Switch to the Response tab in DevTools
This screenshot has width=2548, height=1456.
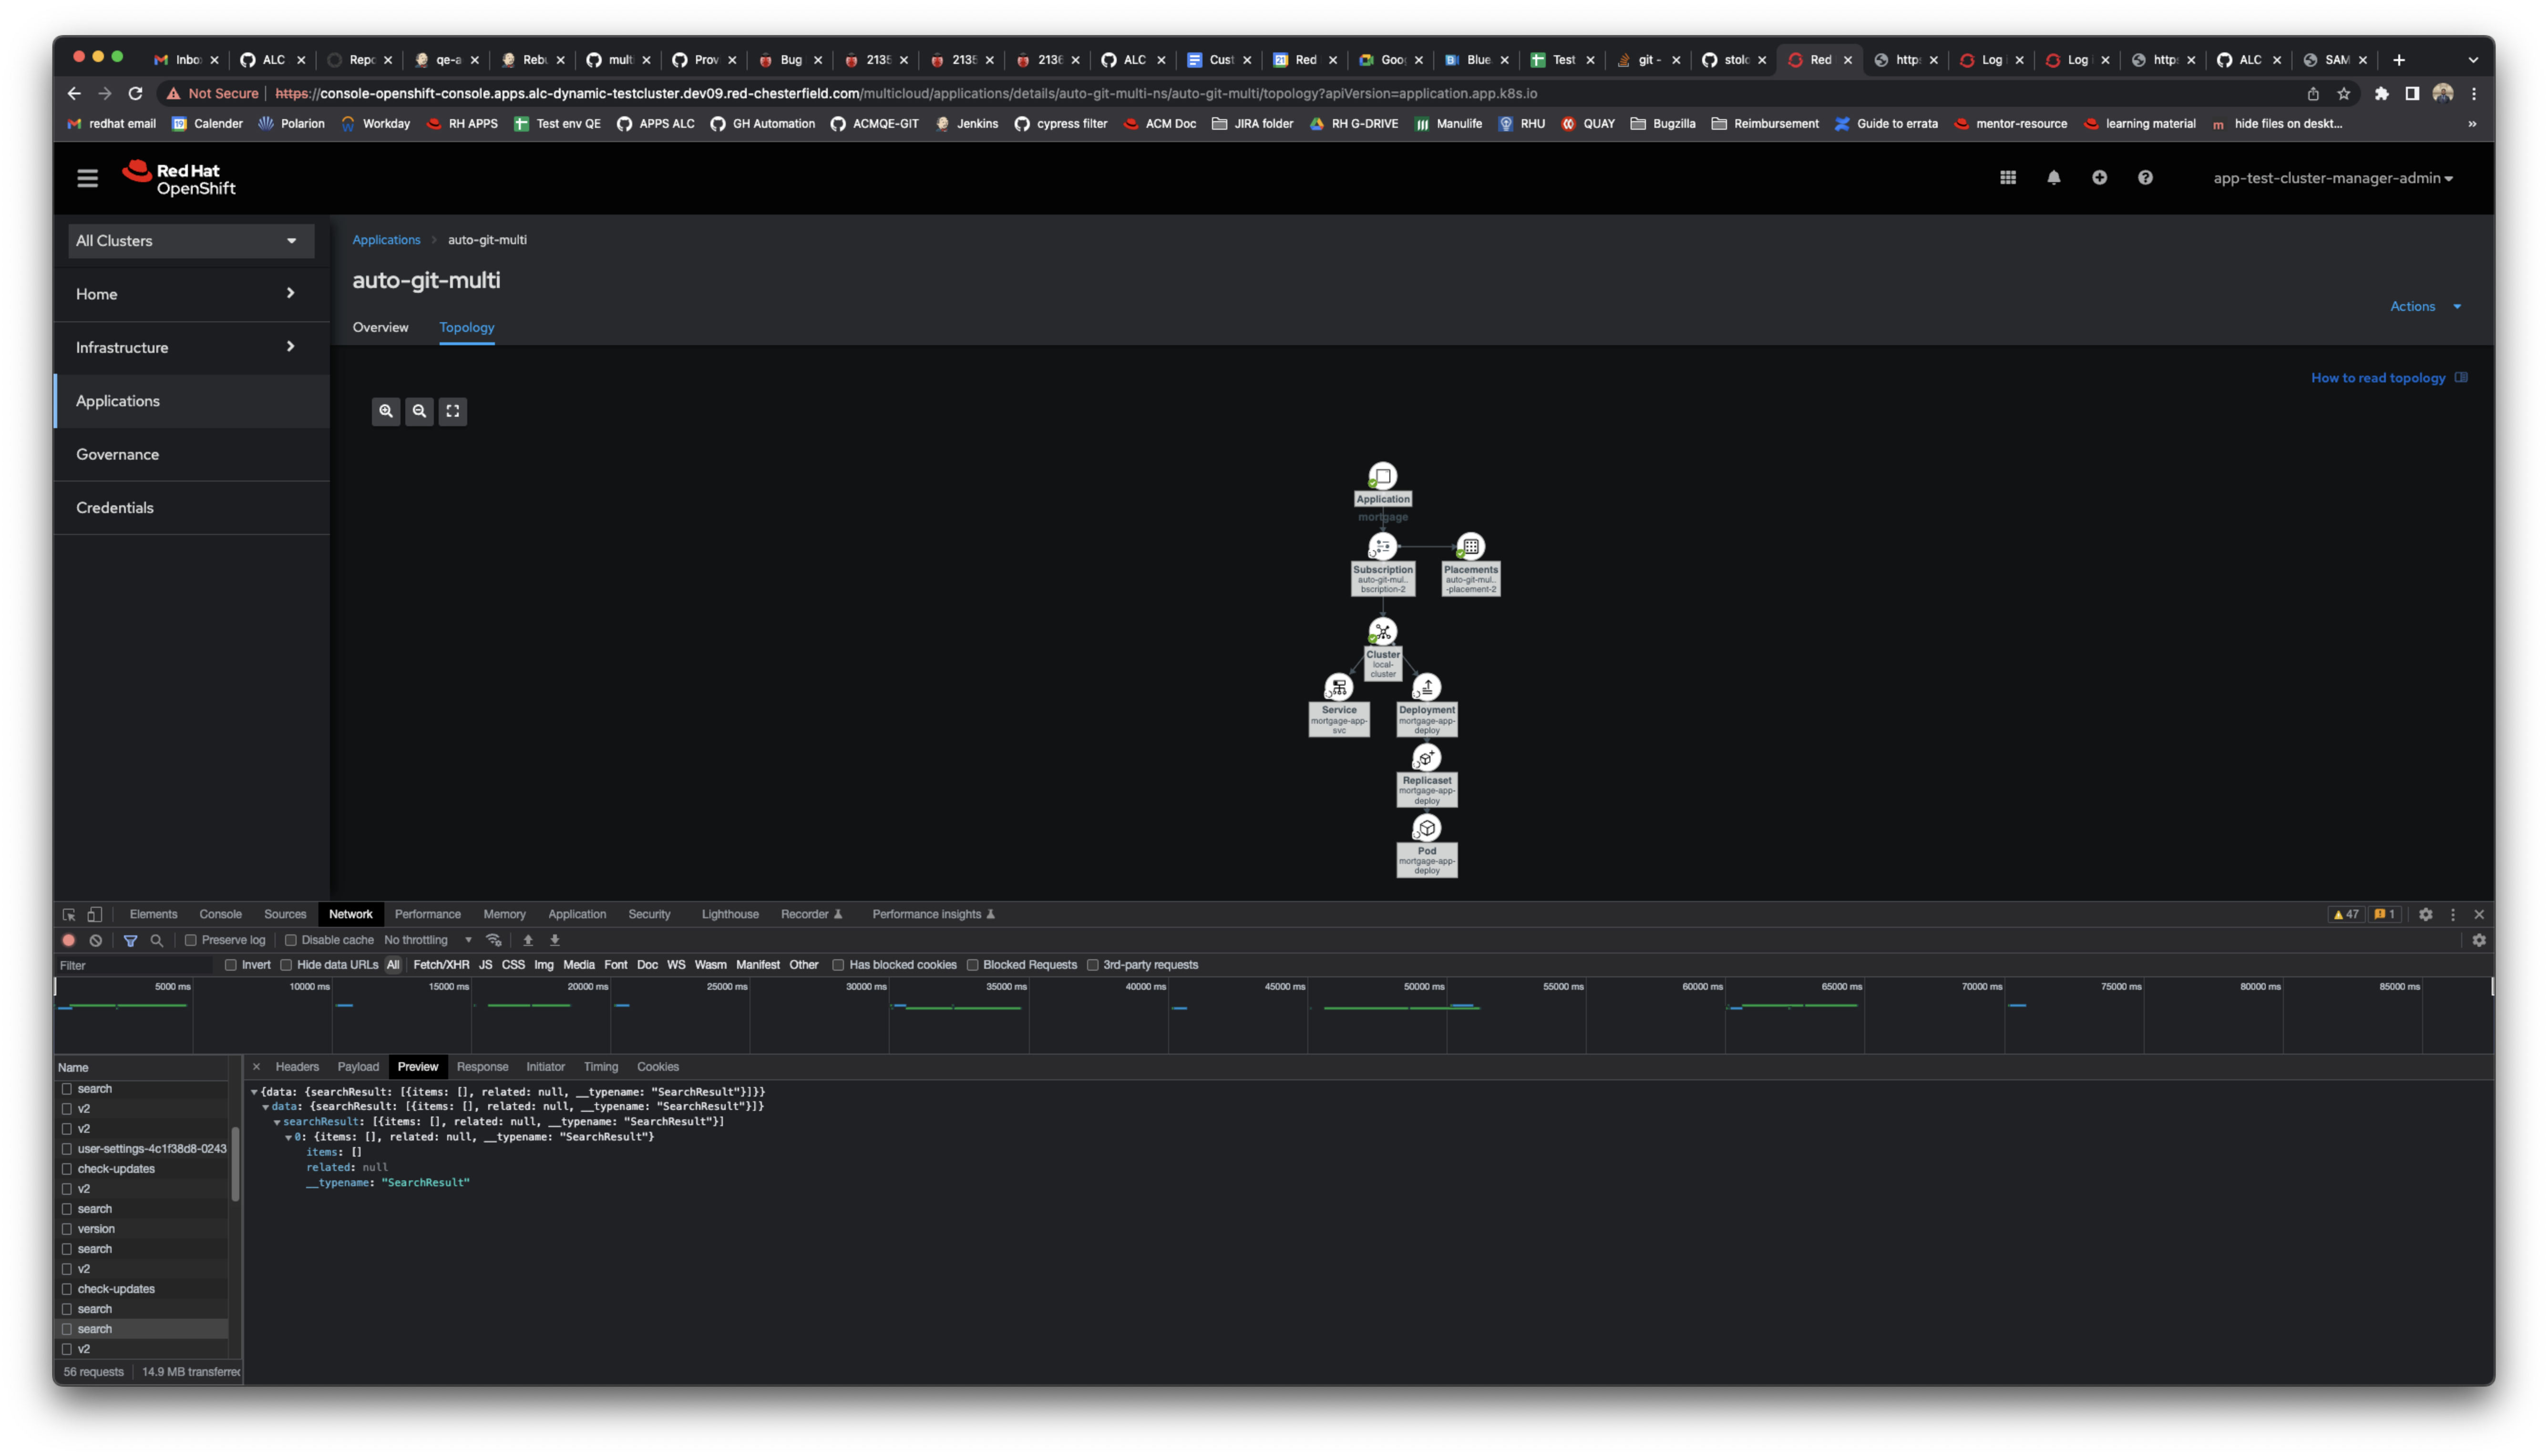(x=482, y=1067)
